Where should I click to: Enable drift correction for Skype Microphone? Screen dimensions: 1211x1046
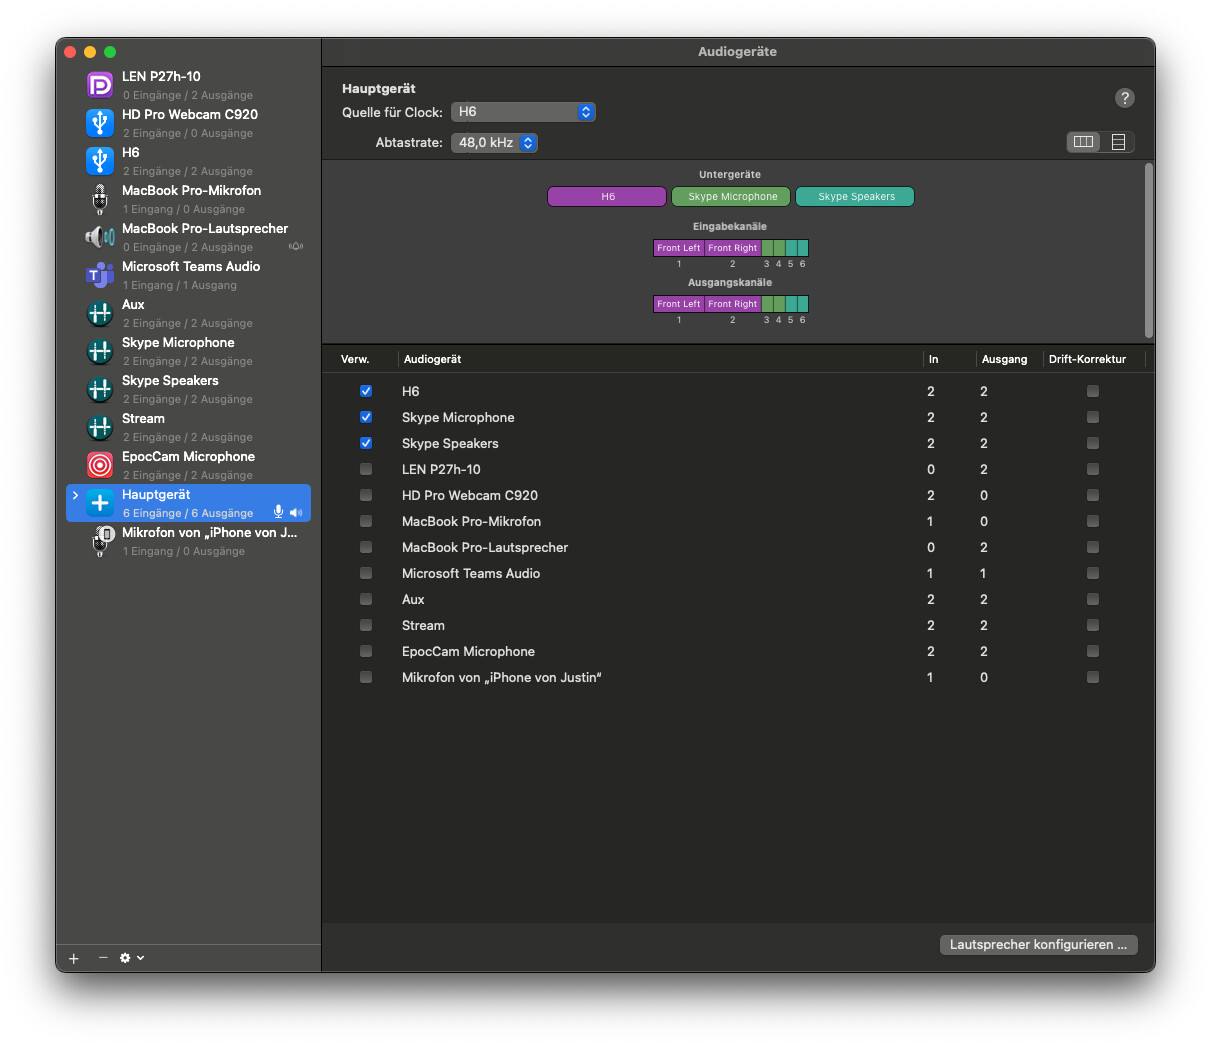1093,417
